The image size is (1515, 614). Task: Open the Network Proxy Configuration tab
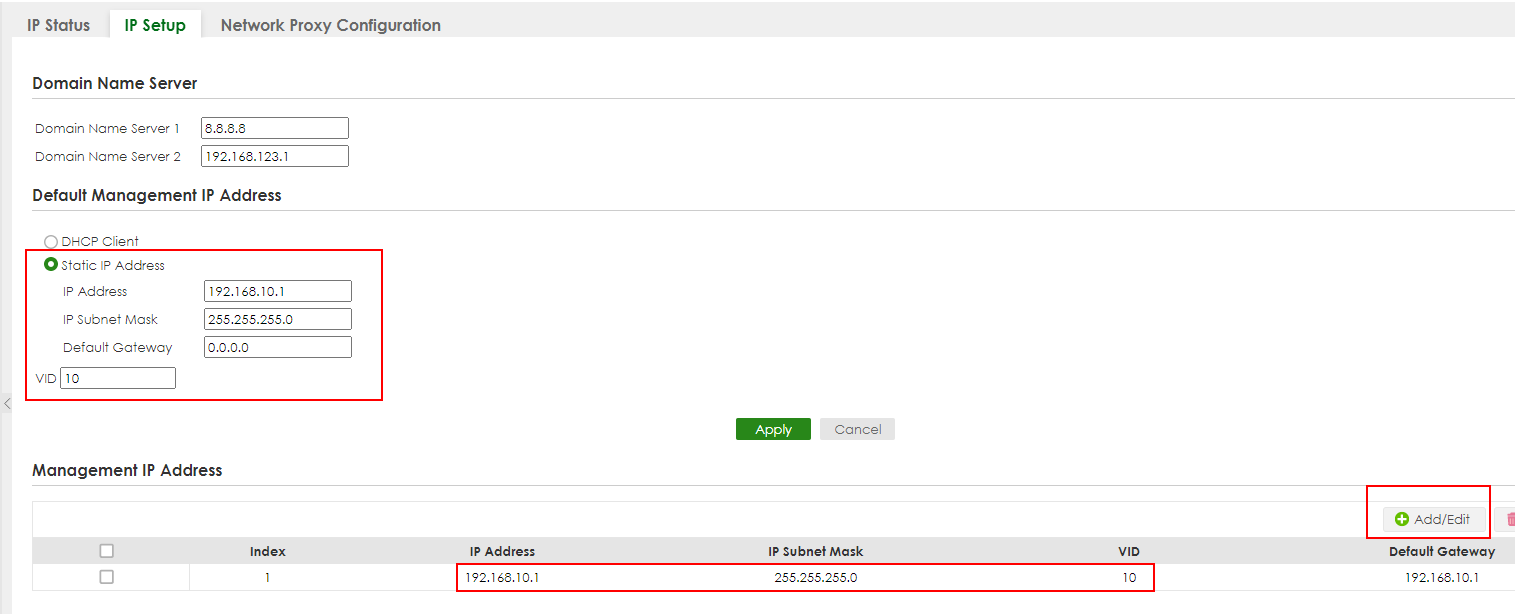click(x=330, y=25)
